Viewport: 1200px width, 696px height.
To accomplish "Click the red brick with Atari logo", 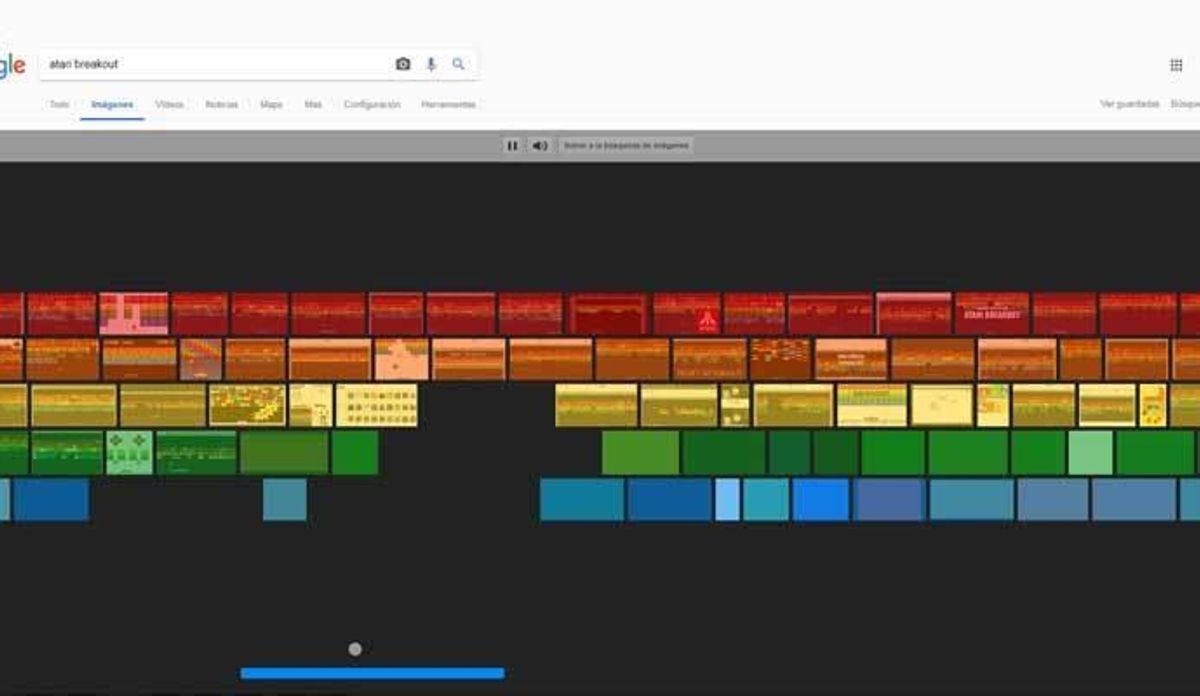I will click(687, 313).
